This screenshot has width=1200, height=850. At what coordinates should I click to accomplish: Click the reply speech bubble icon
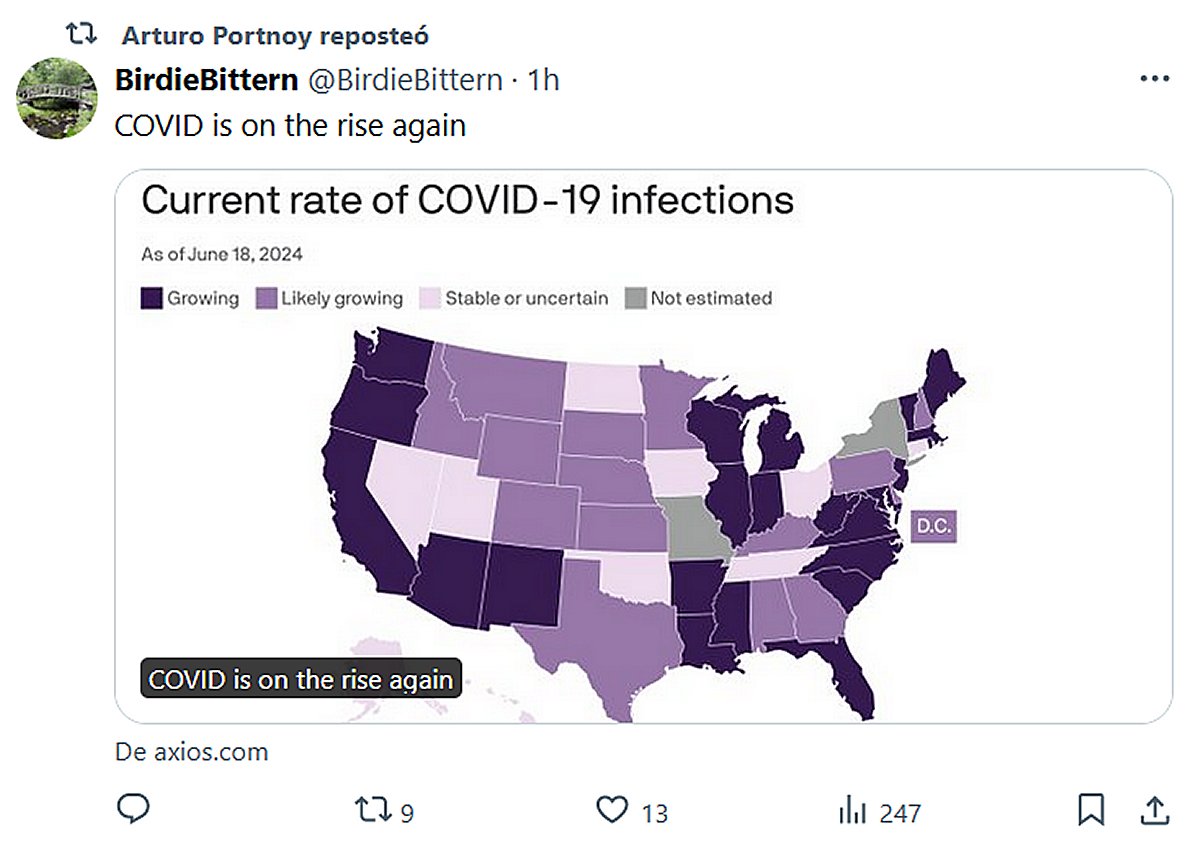coord(133,809)
